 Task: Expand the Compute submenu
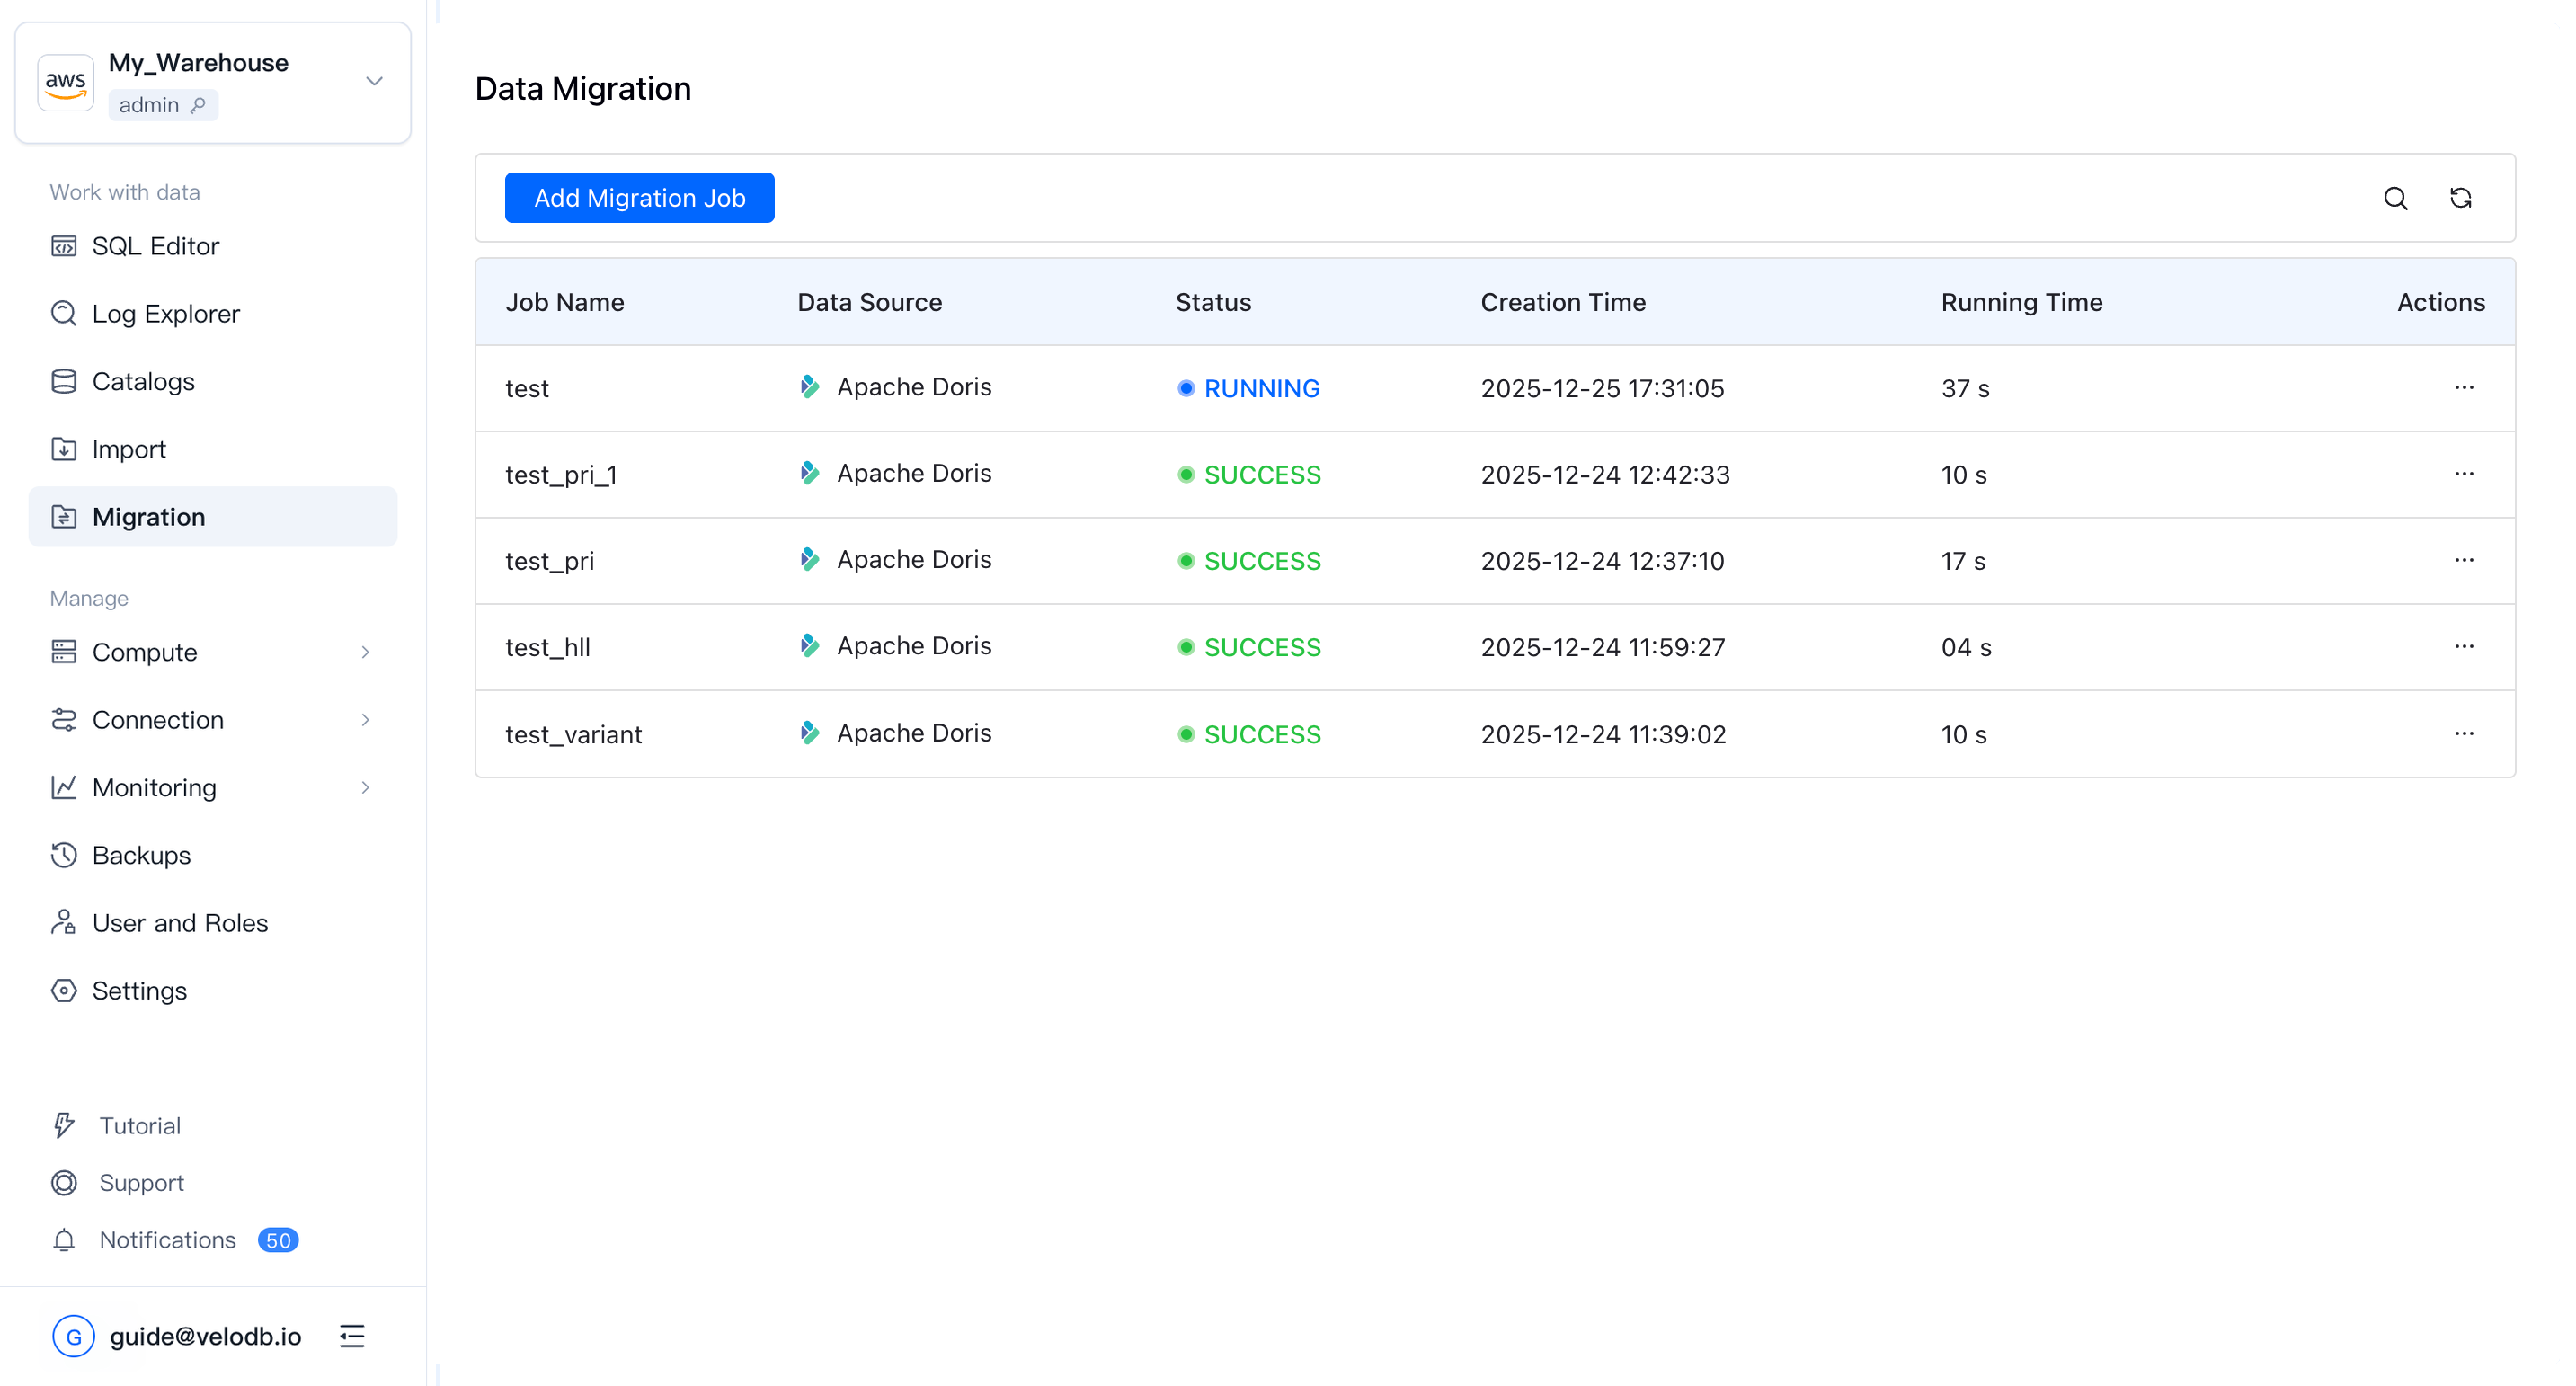(365, 652)
